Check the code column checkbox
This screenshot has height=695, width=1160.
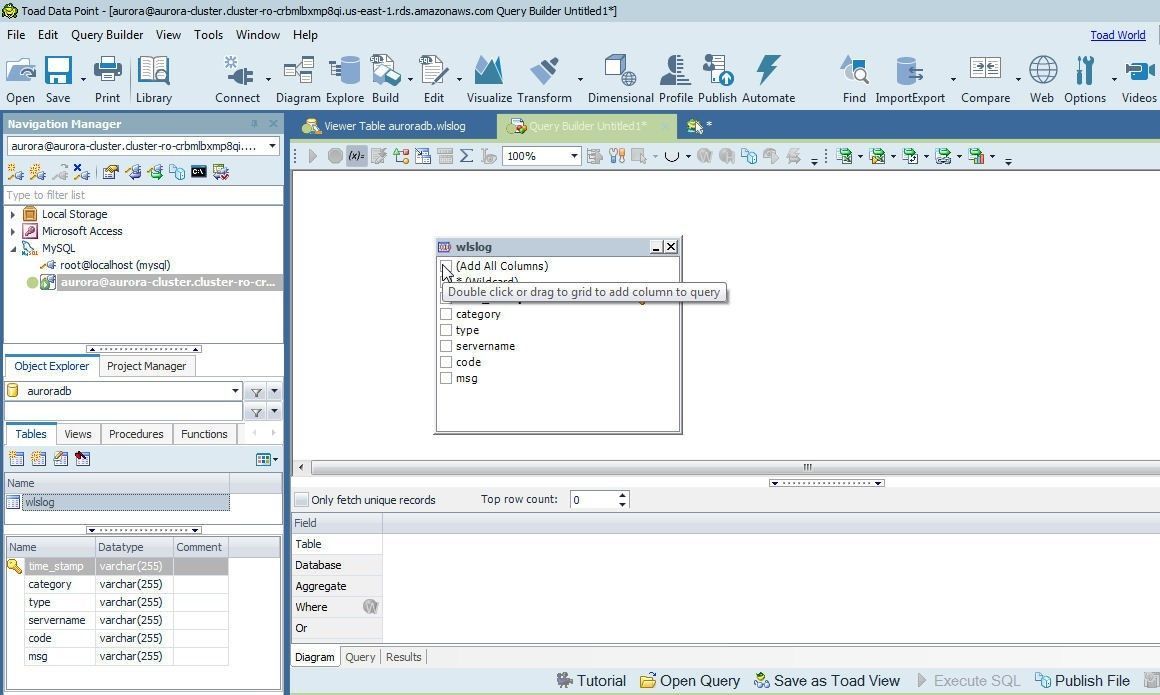(x=446, y=362)
